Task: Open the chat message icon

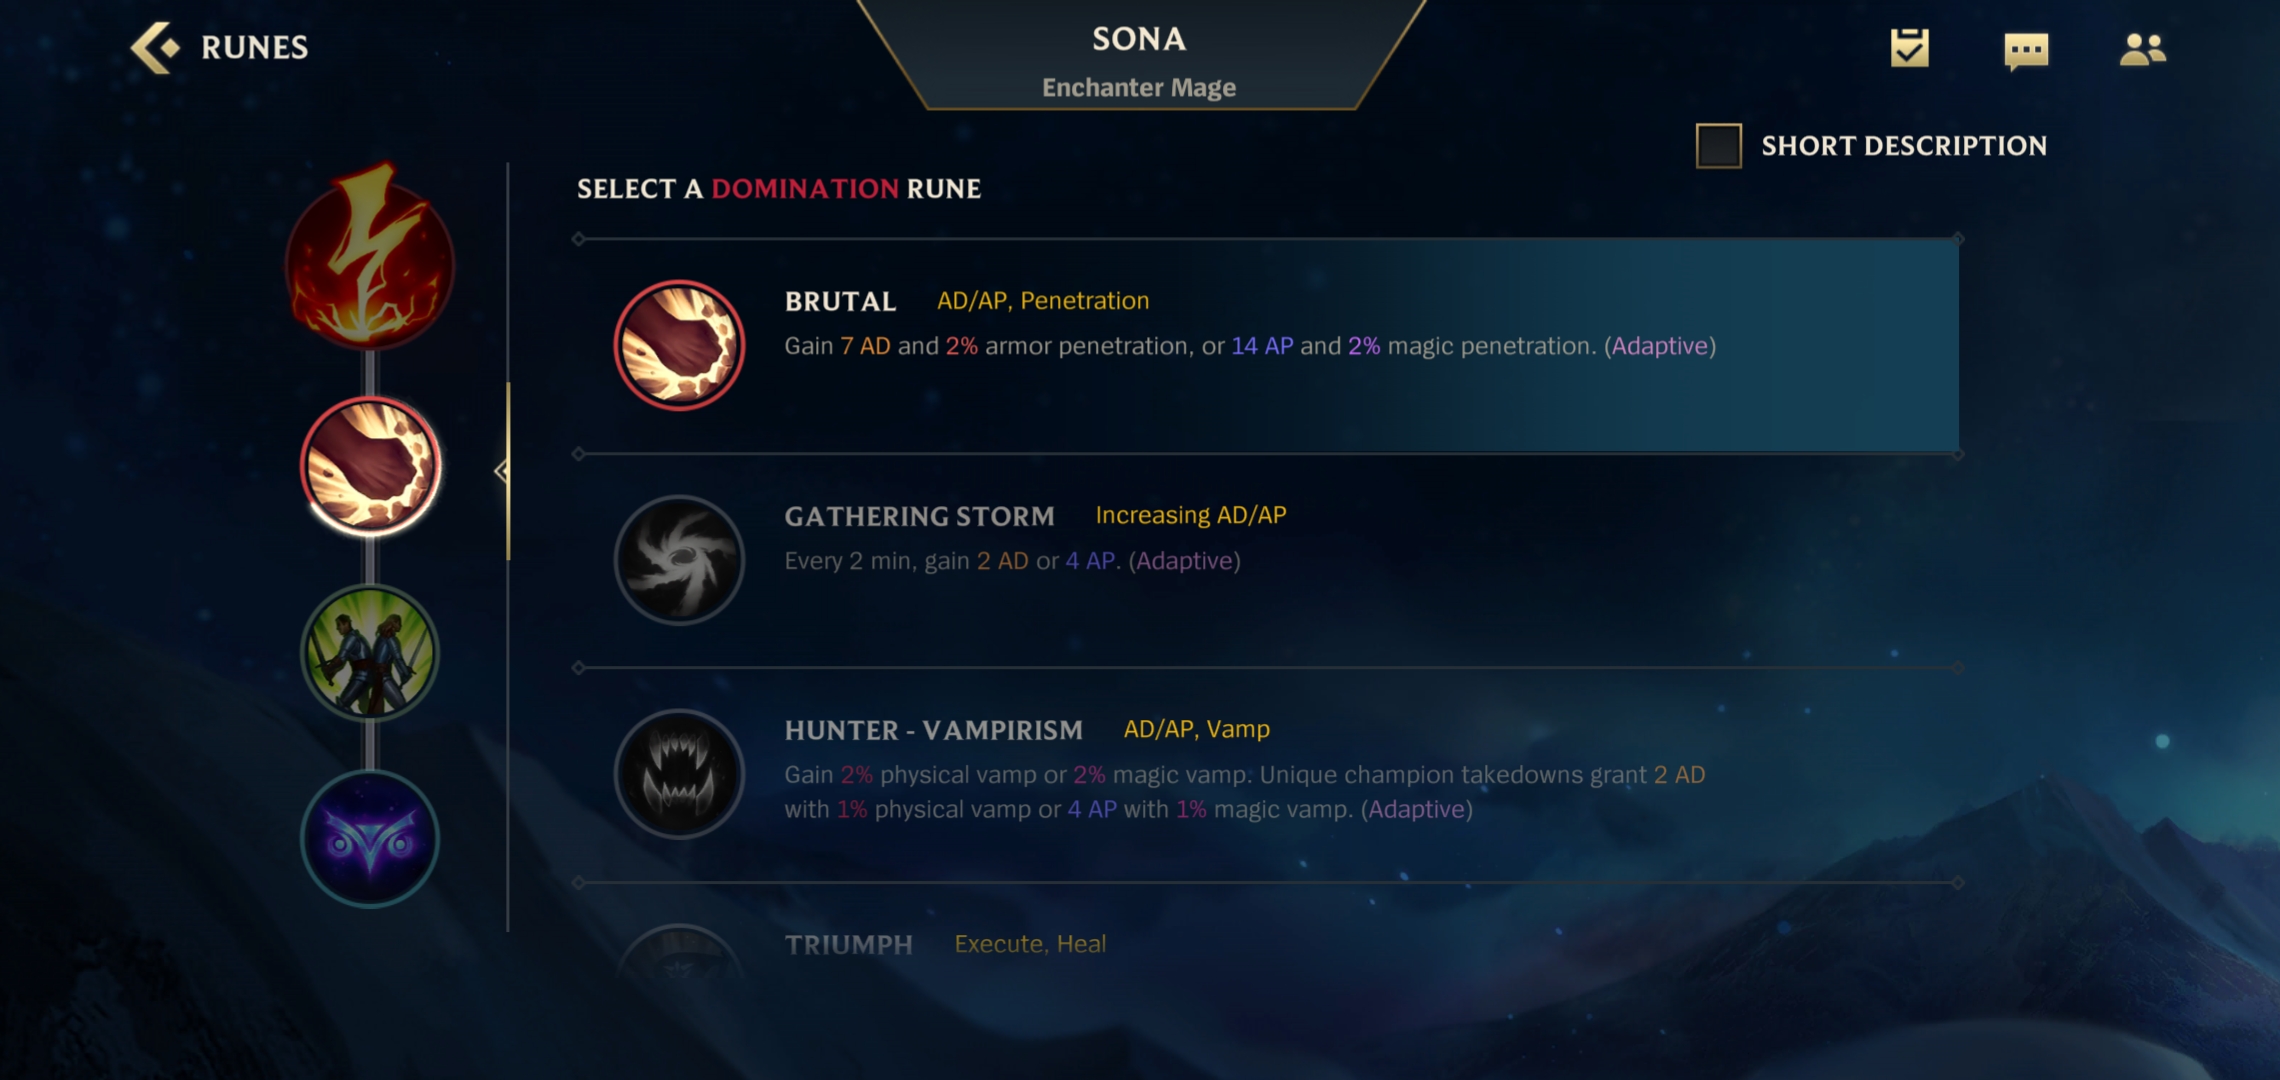Action: click(x=2026, y=50)
